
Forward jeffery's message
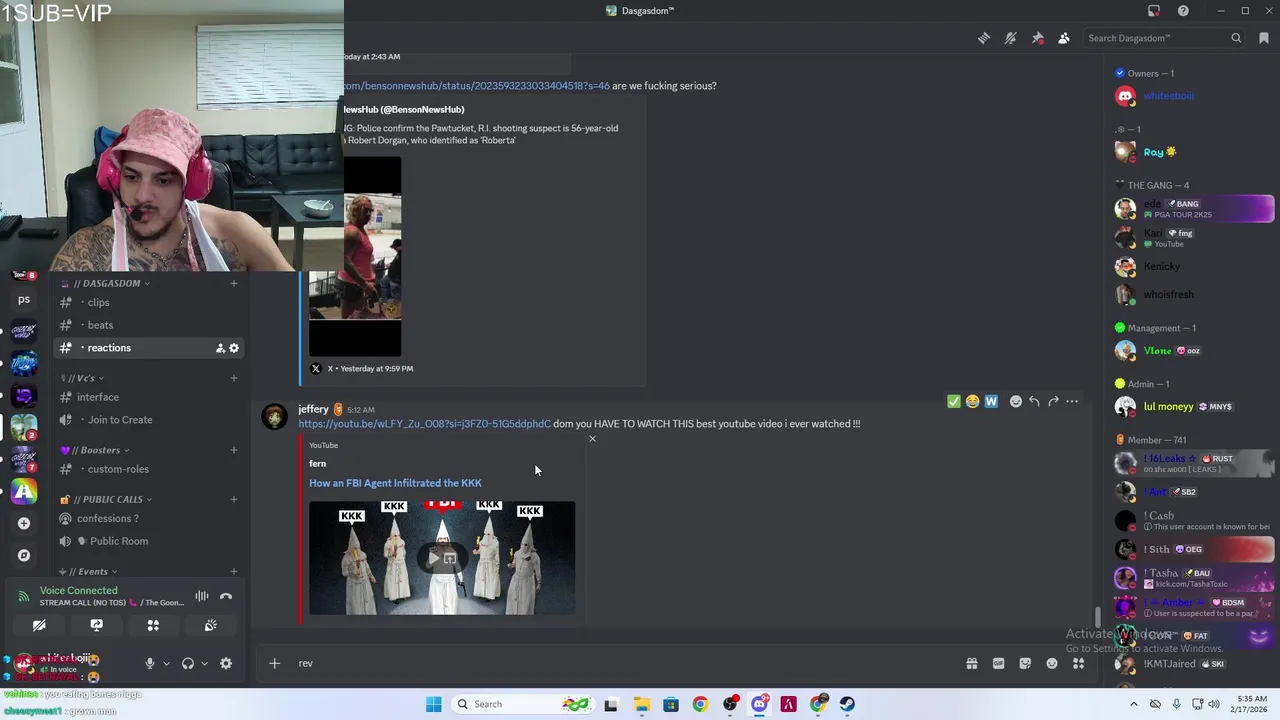coord(1053,402)
